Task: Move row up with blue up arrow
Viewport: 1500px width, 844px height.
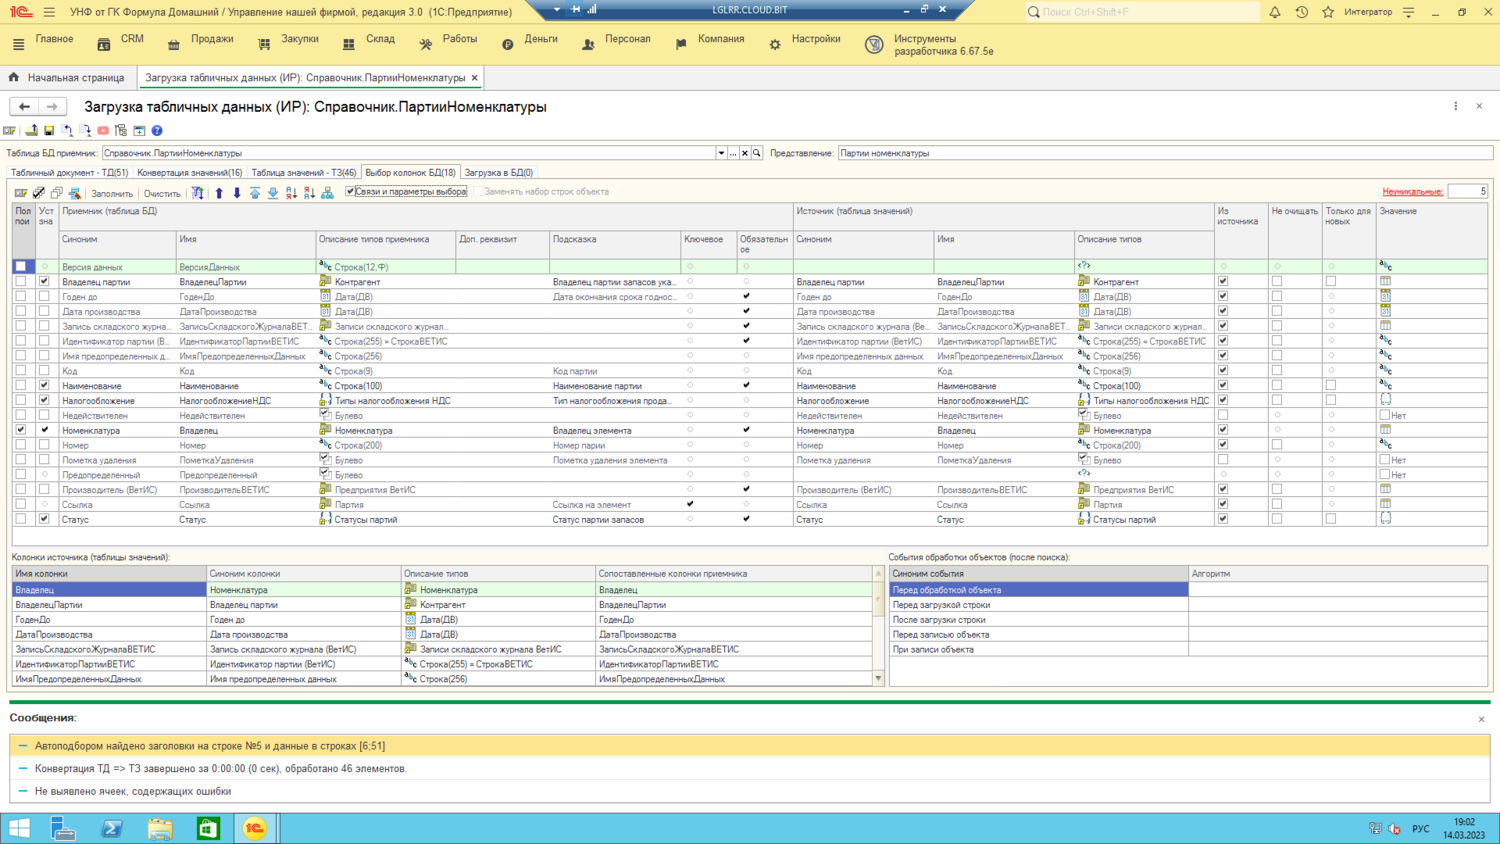Action: [x=219, y=193]
